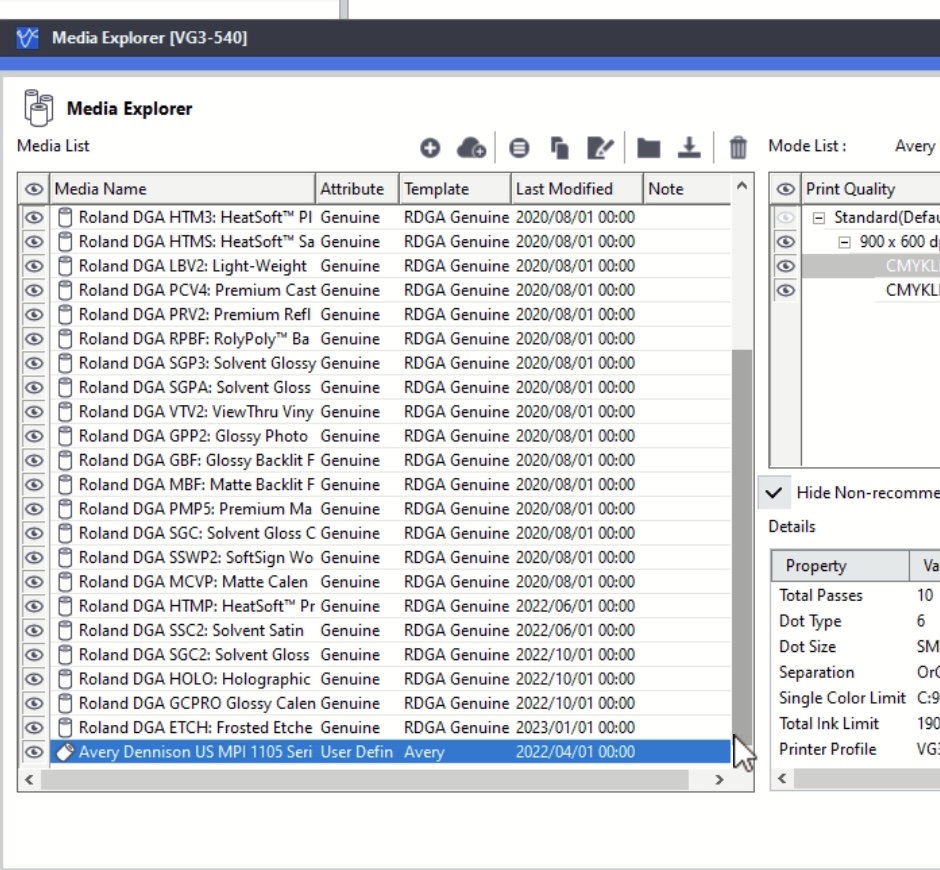Click the VersaWorks app icon in title bar
940x870 pixels.
coord(27,38)
